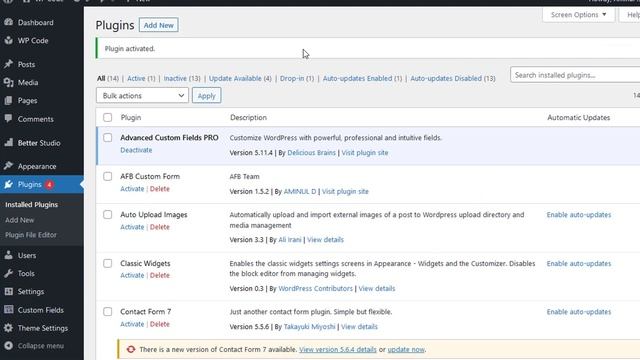Expand the Screen Options panel

(x=578, y=15)
